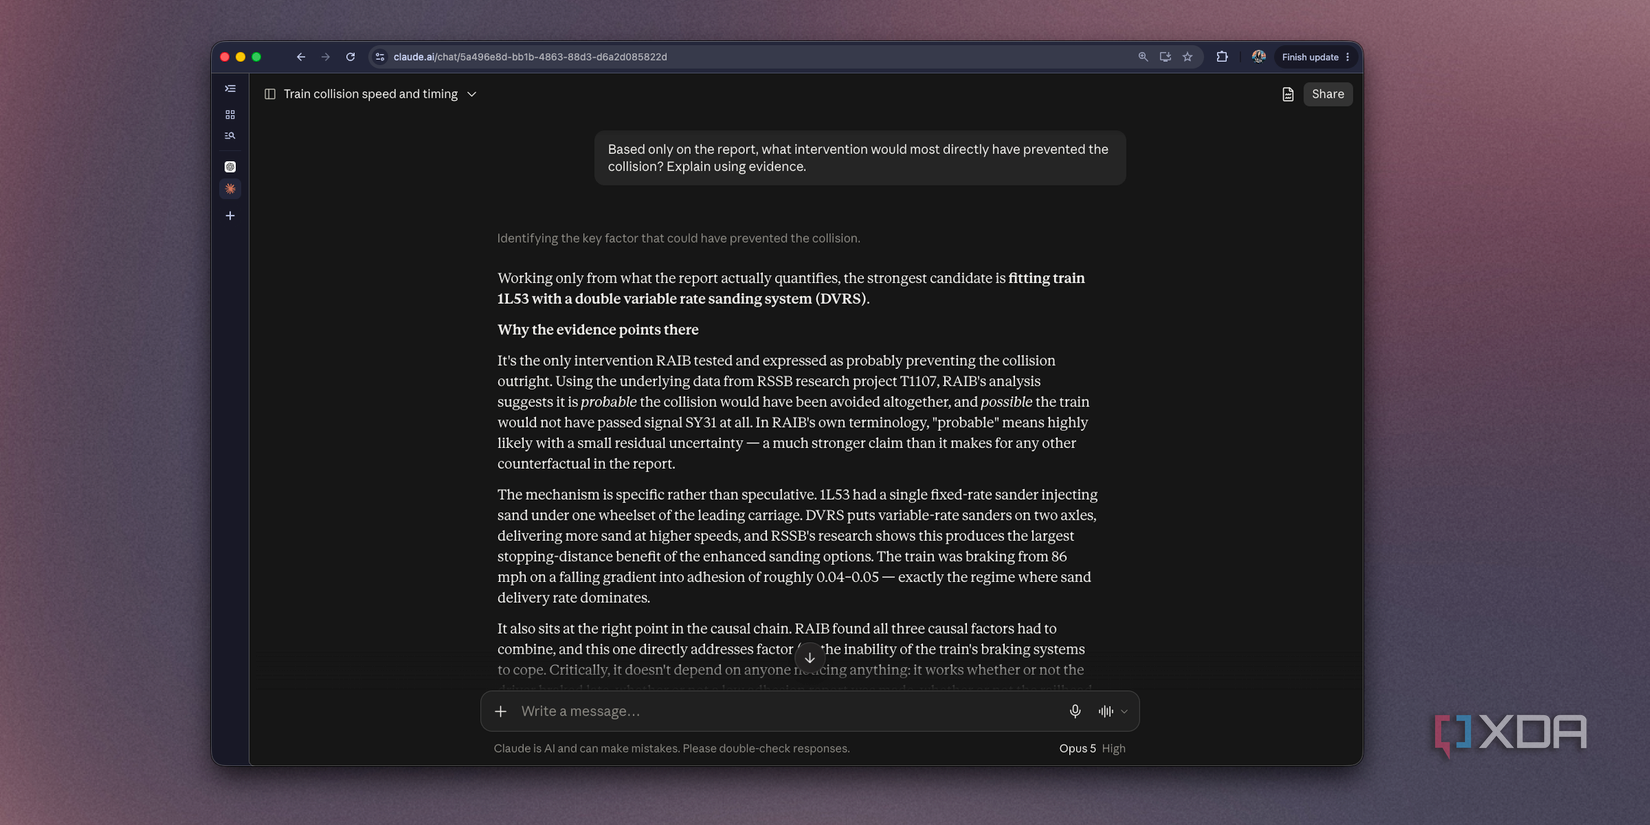The width and height of the screenshot is (1650, 825).
Task: Minimize the browser window with yellow button
Action: point(241,57)
